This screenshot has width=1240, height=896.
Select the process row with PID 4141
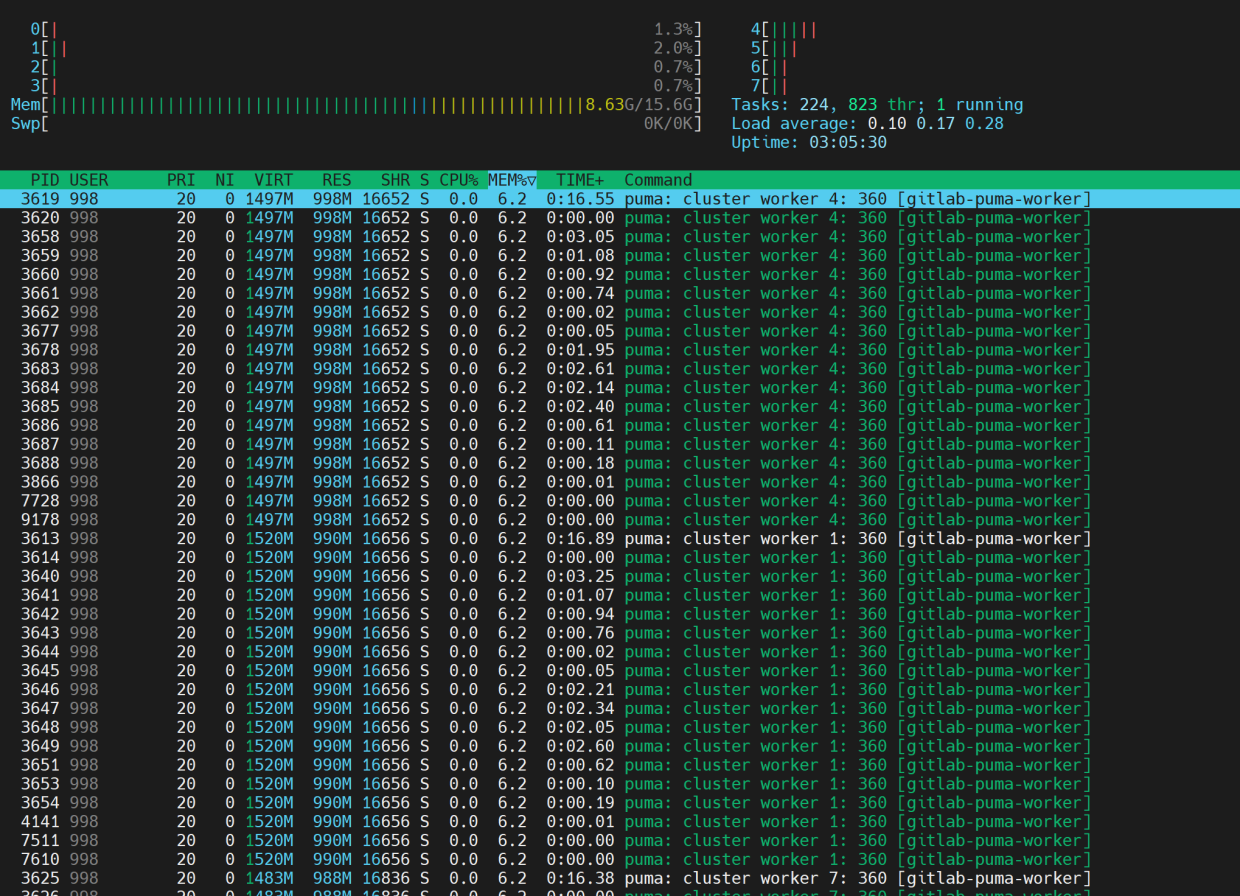[x=40, y=822]
